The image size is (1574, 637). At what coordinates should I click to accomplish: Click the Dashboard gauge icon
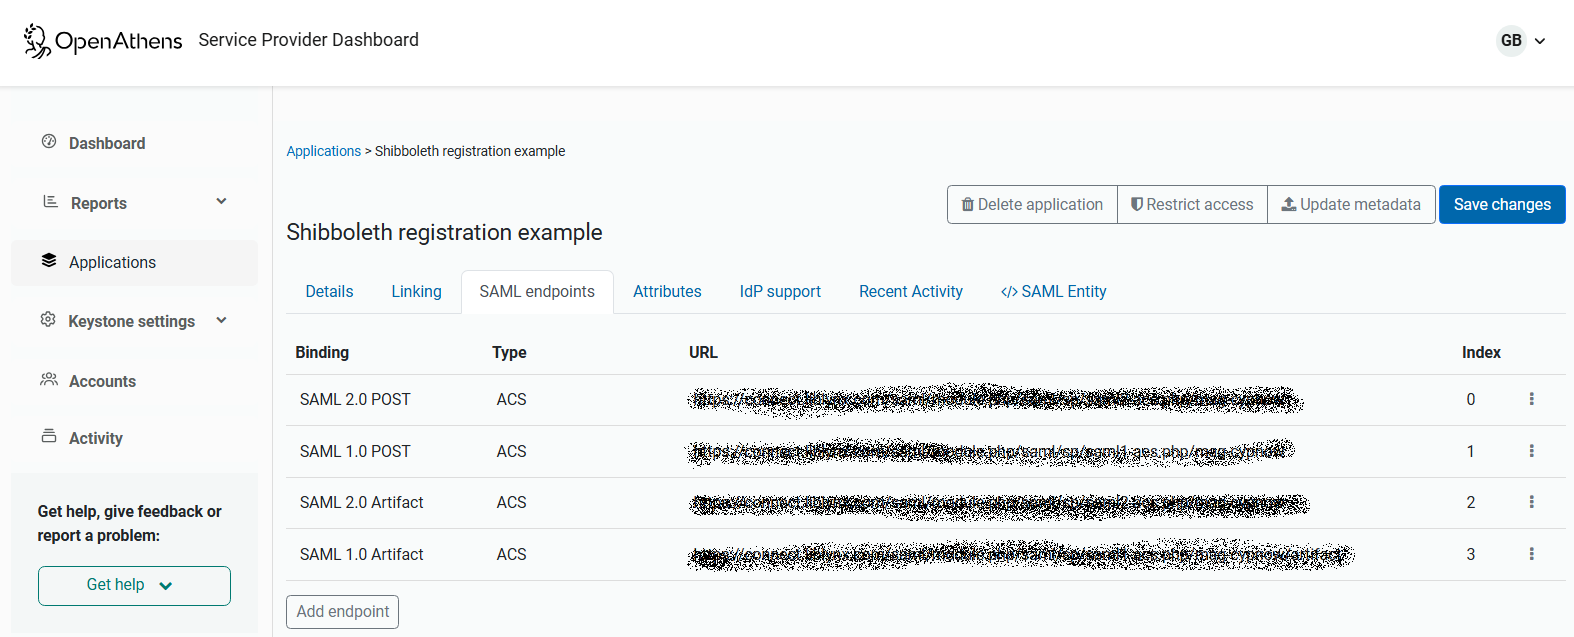49,141
